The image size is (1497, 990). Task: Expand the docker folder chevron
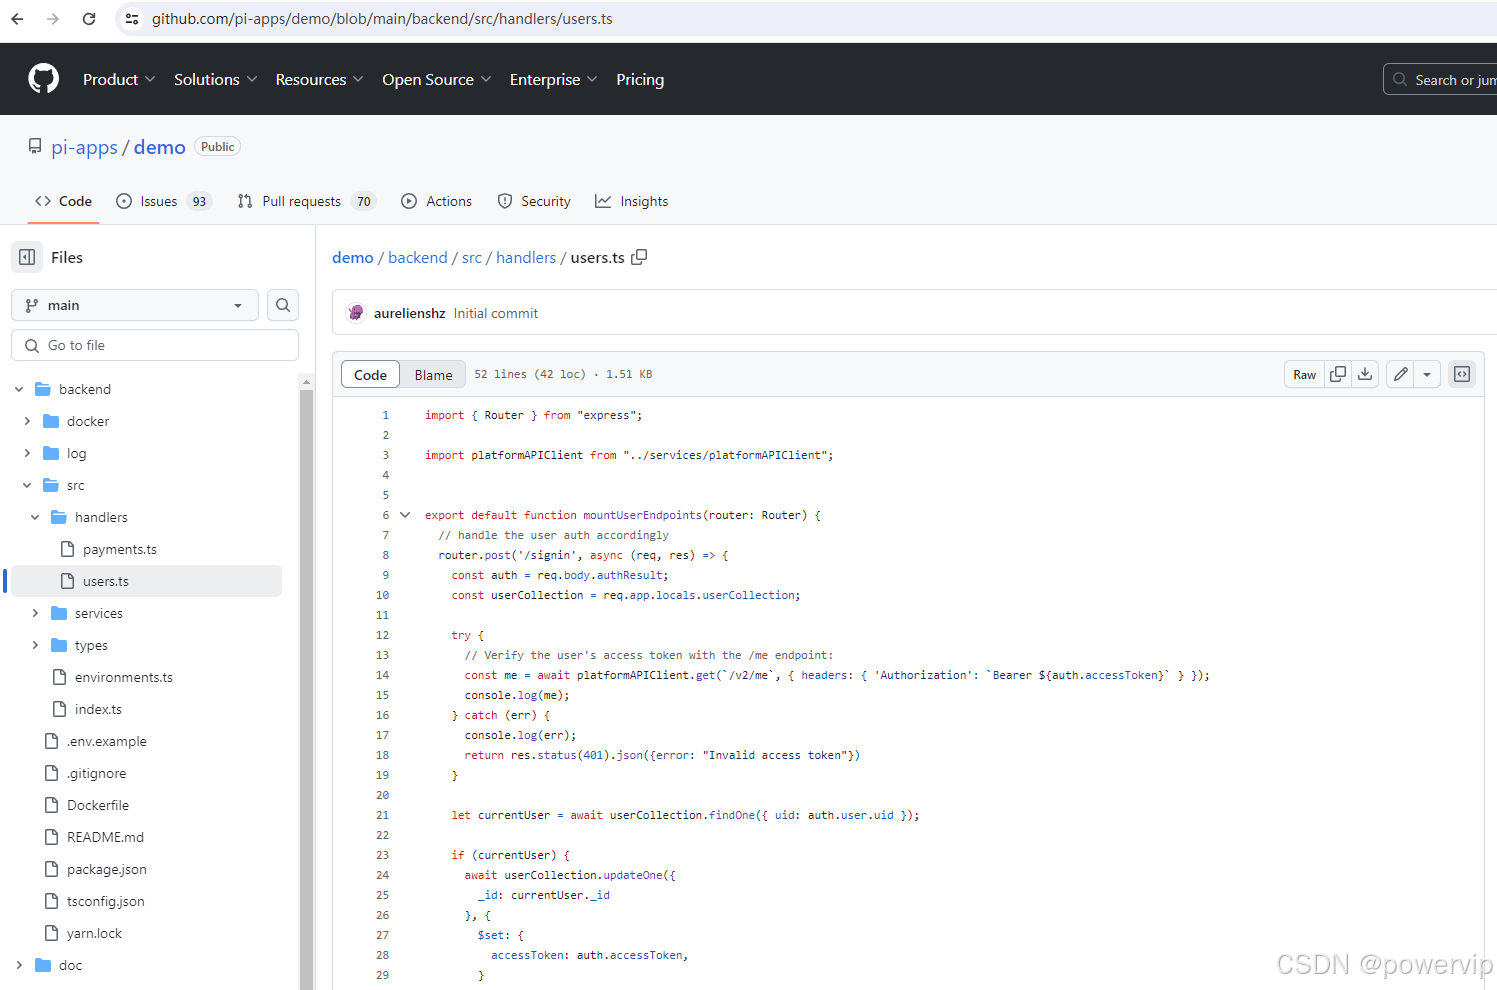[x=27, y=421]
